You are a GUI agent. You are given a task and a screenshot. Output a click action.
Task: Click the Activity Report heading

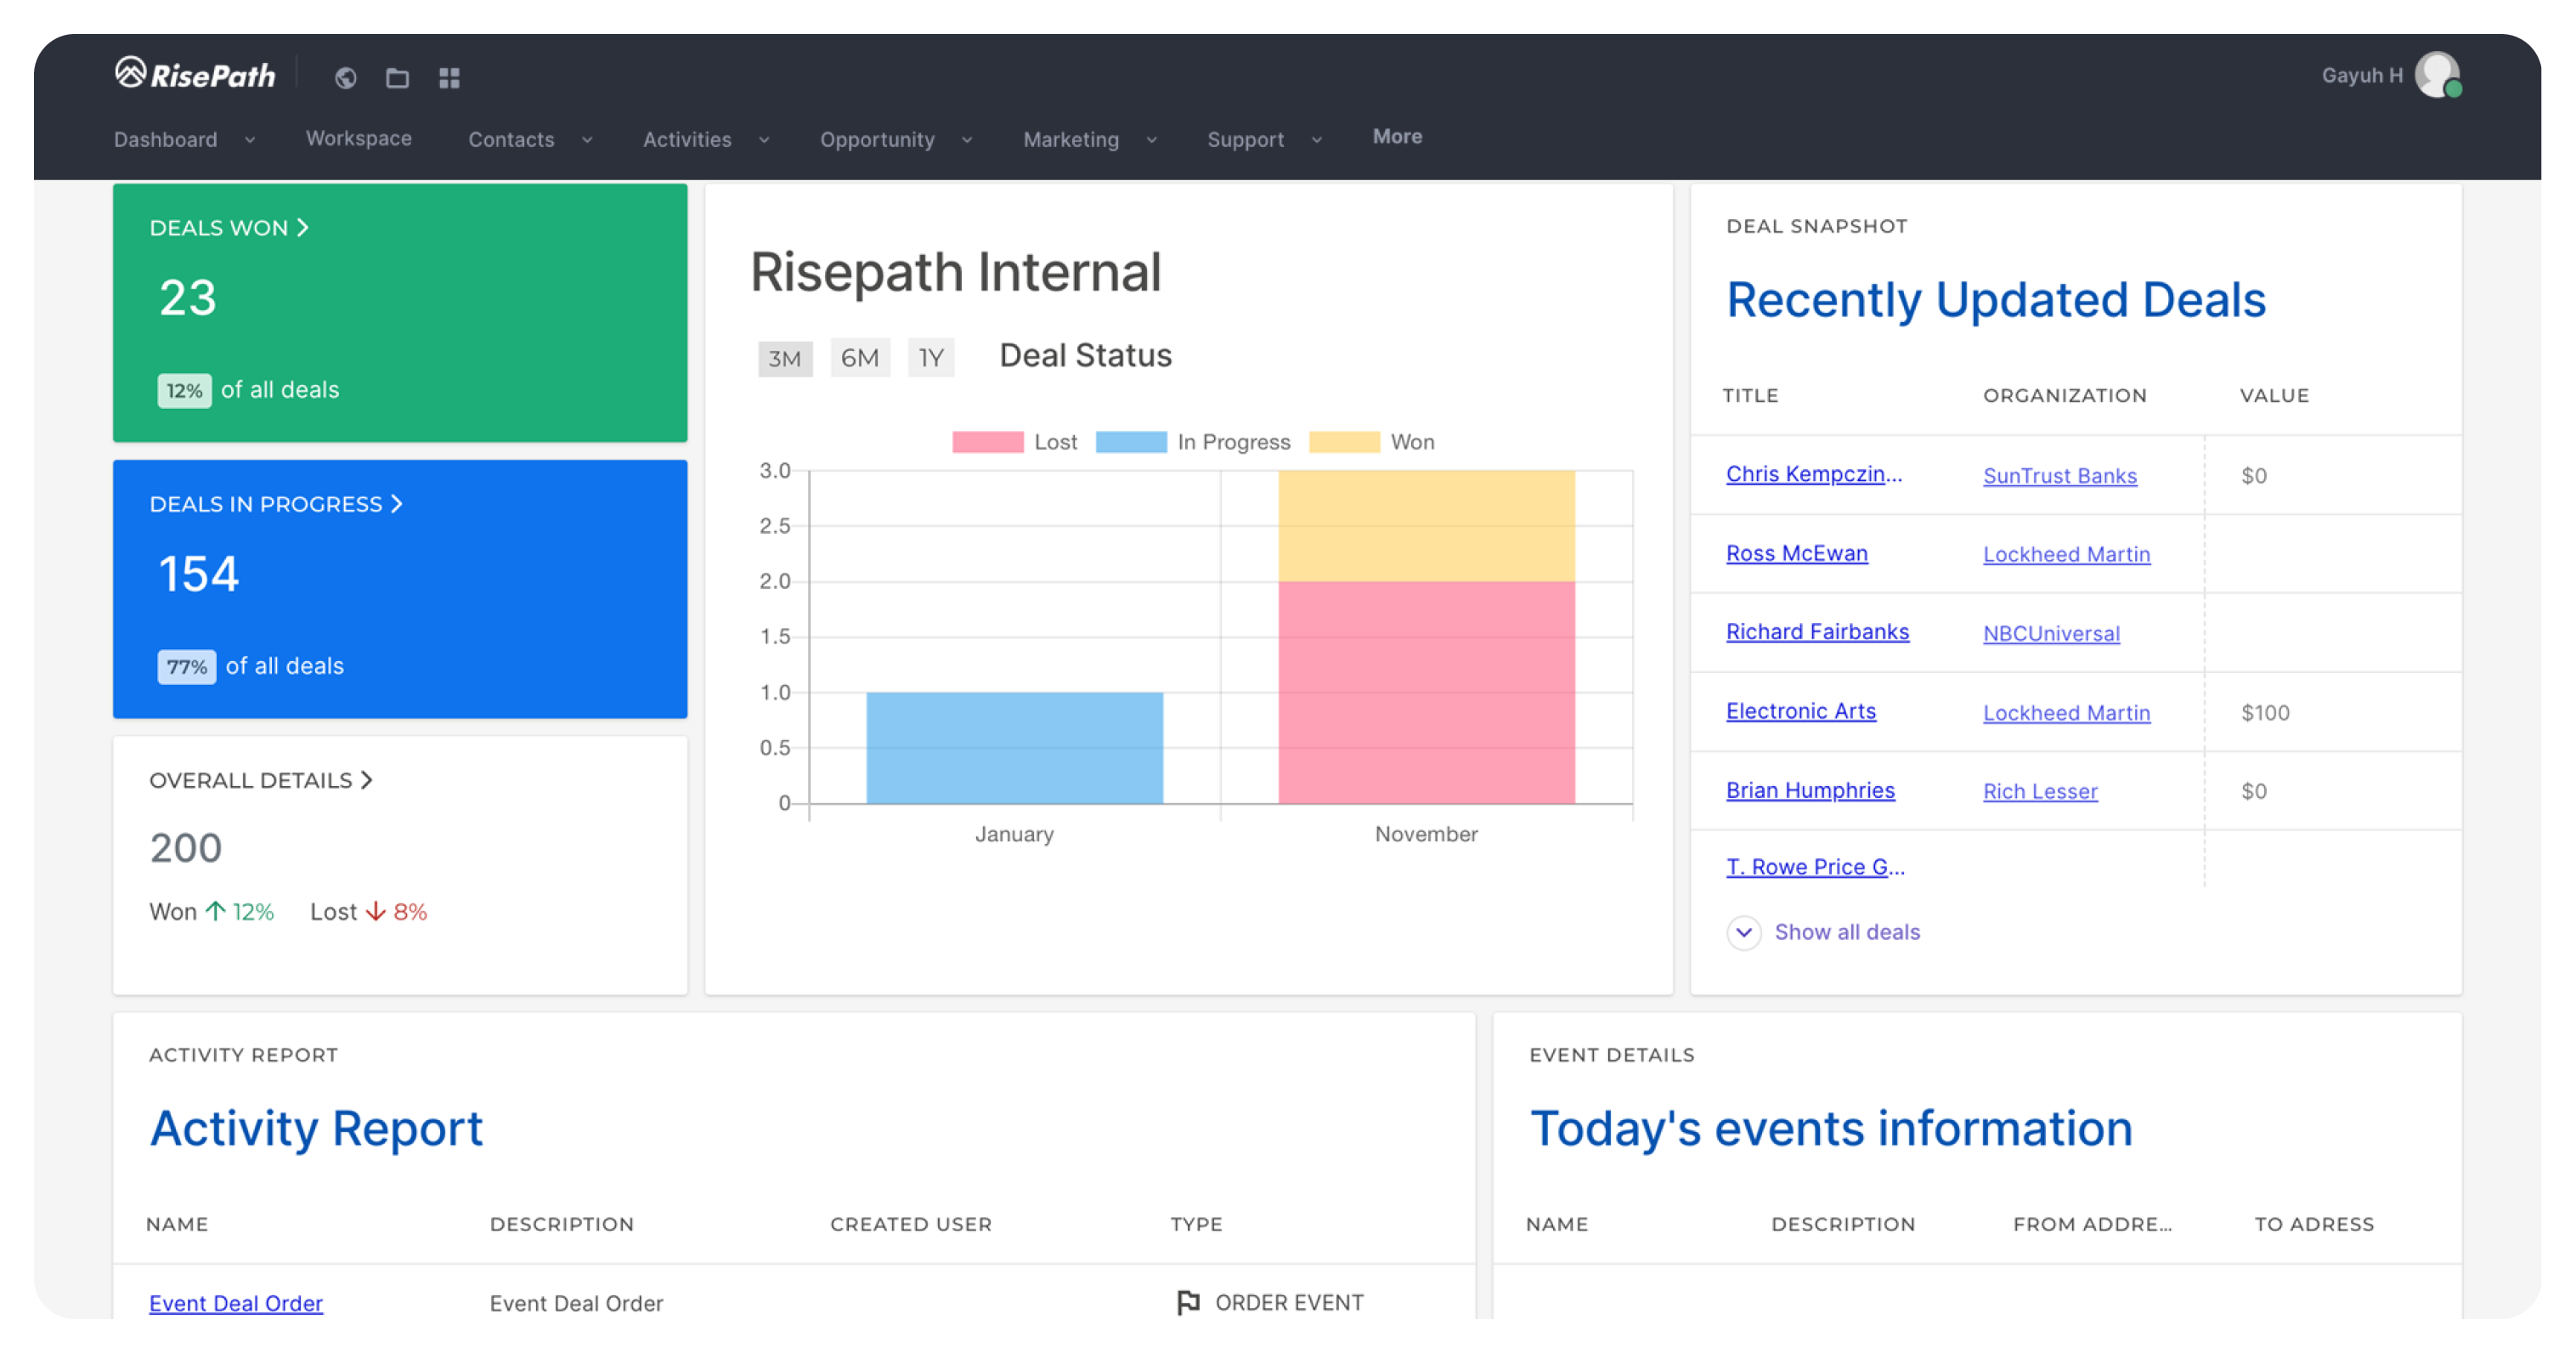point(316,1129)
